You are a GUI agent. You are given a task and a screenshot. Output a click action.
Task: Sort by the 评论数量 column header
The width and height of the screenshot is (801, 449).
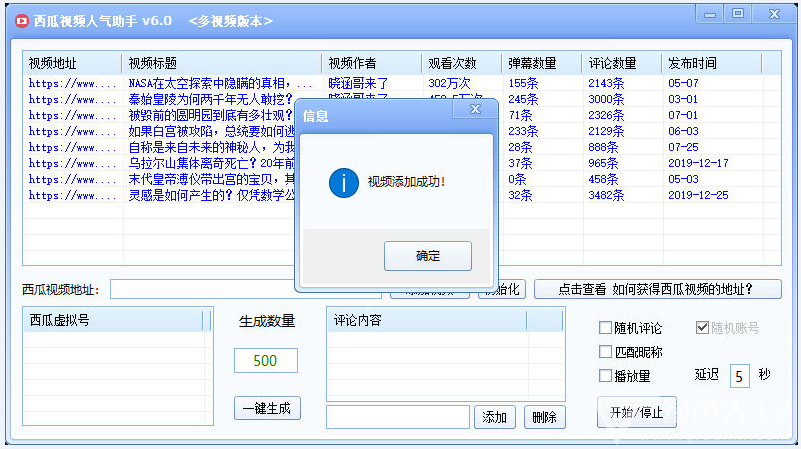(622, 63)
